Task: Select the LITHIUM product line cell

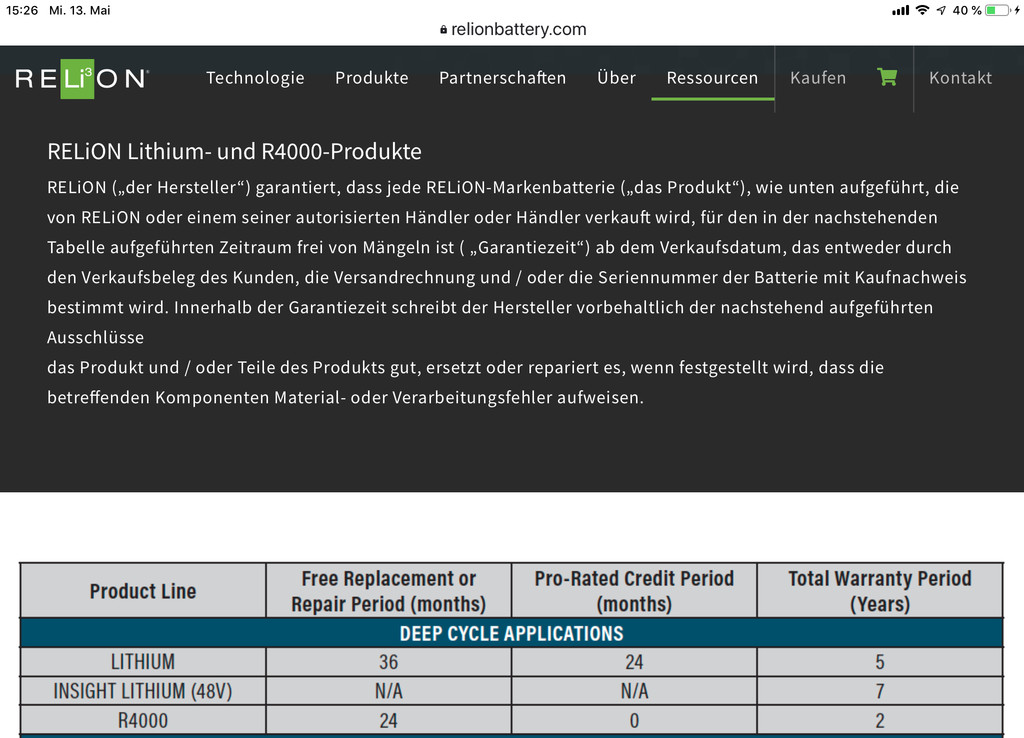Action: click(x=143, y=662)
